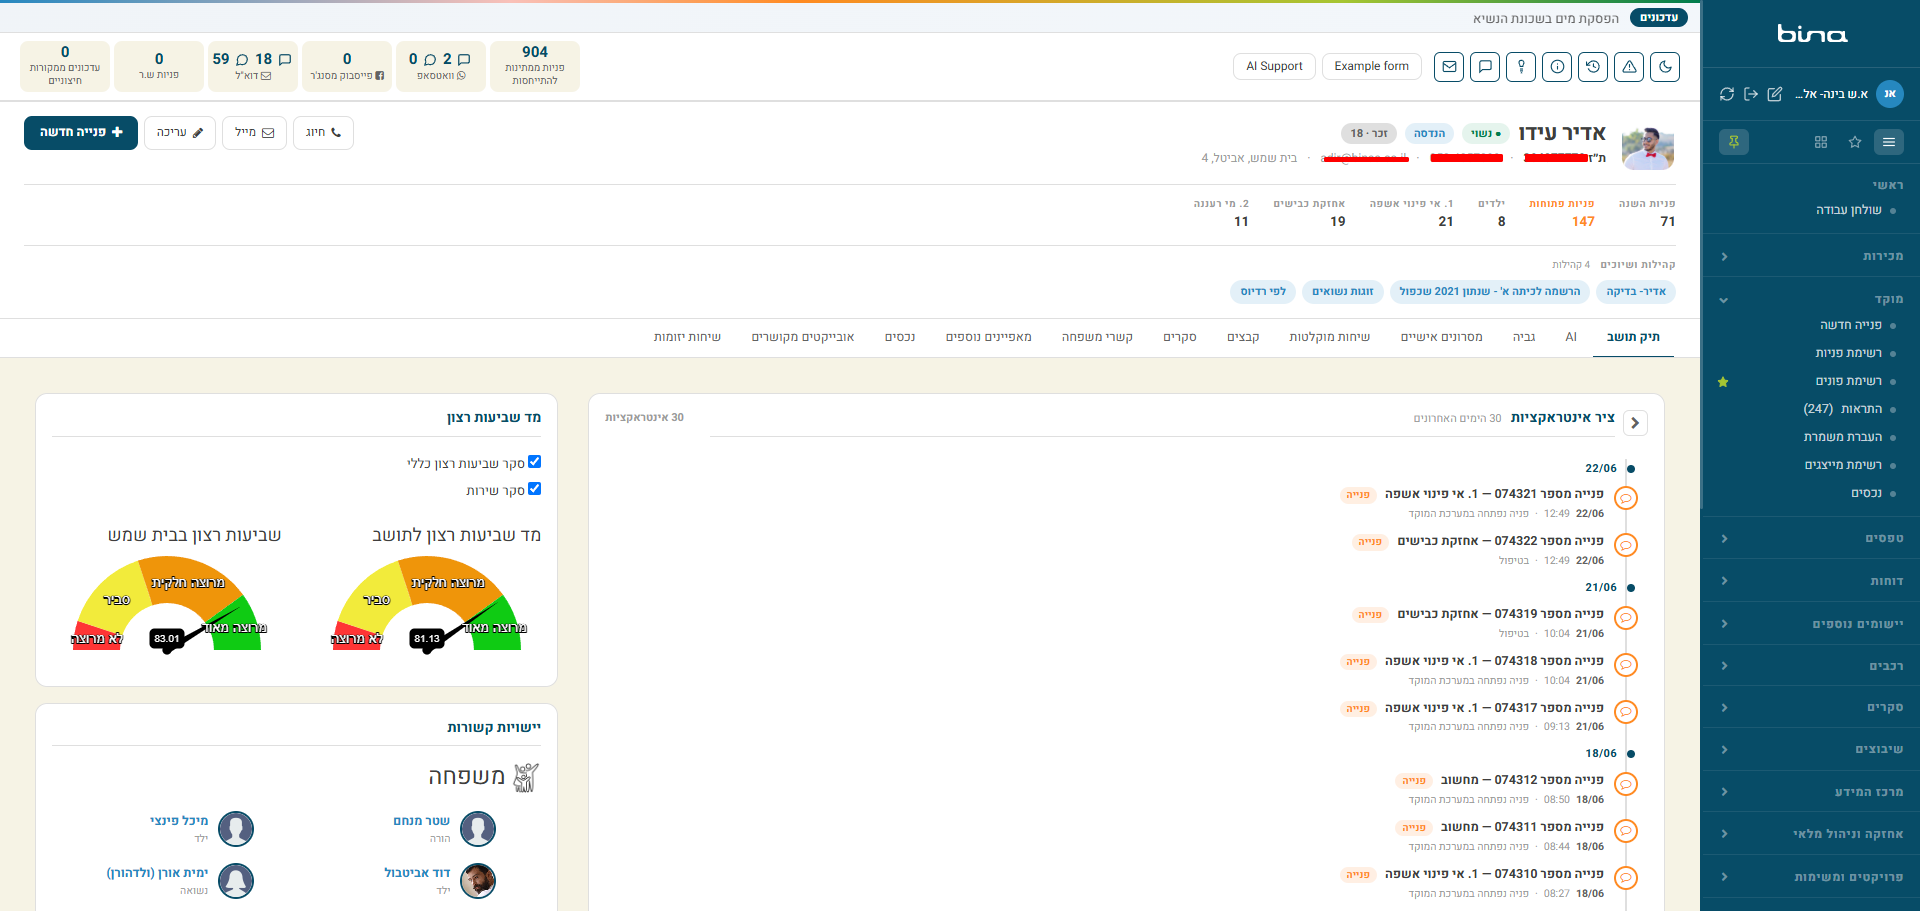This screenshot has width=1920, height=911.
Task: Expand the יישומים נוספים sidebar section
Action: 1811,624
